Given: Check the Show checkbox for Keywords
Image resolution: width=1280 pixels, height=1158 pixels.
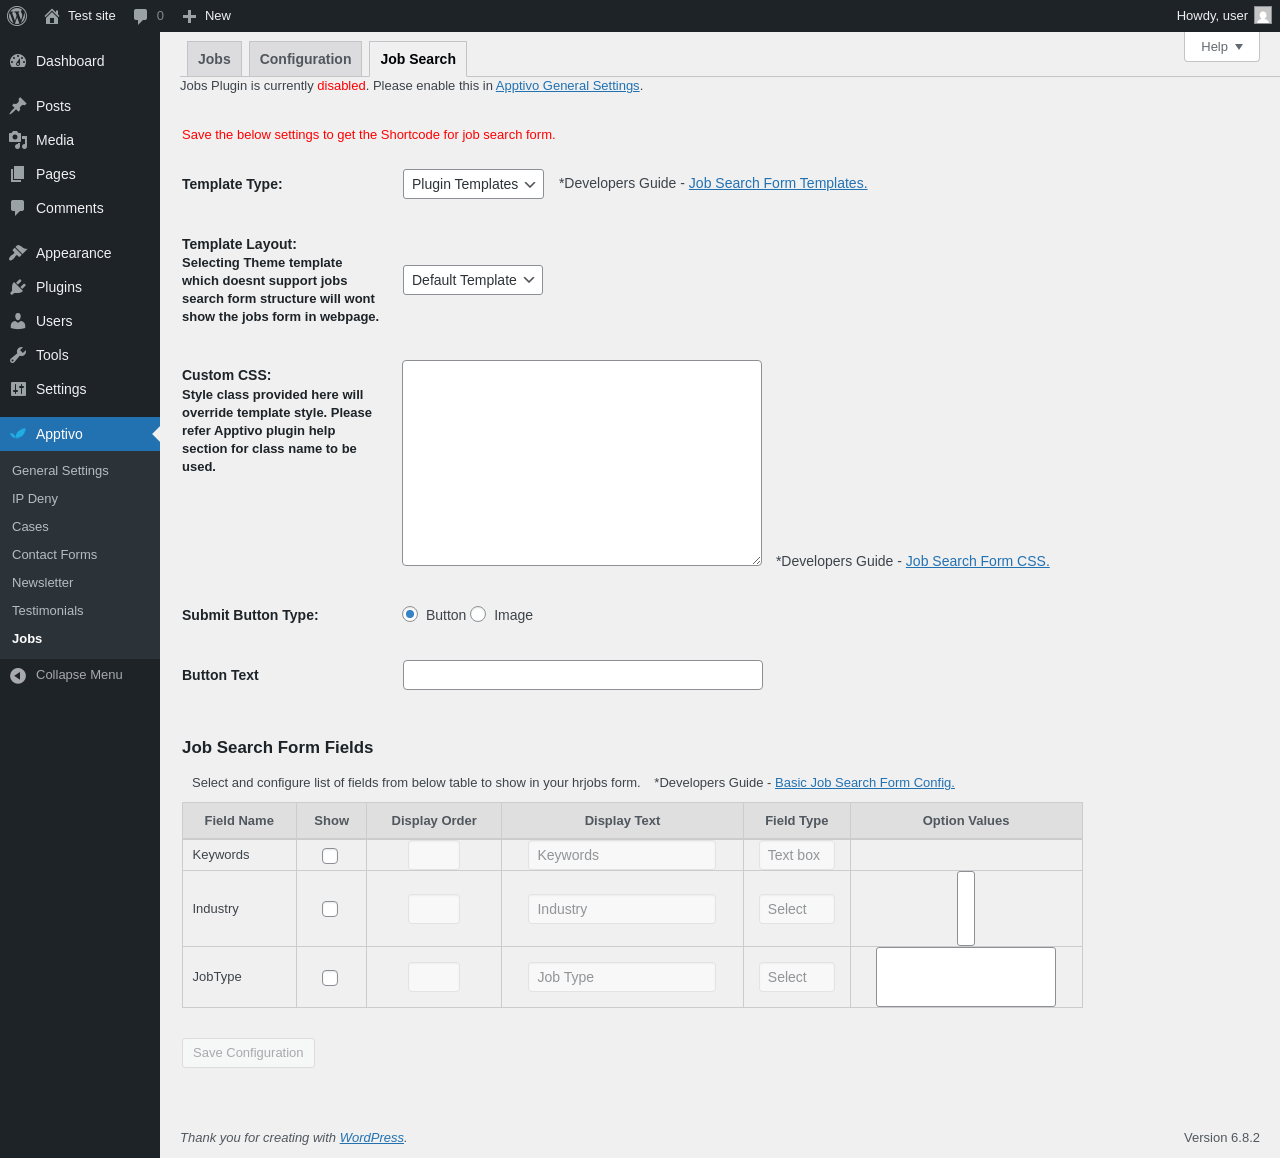Looking at the screenshot, I should coord(330,856).
